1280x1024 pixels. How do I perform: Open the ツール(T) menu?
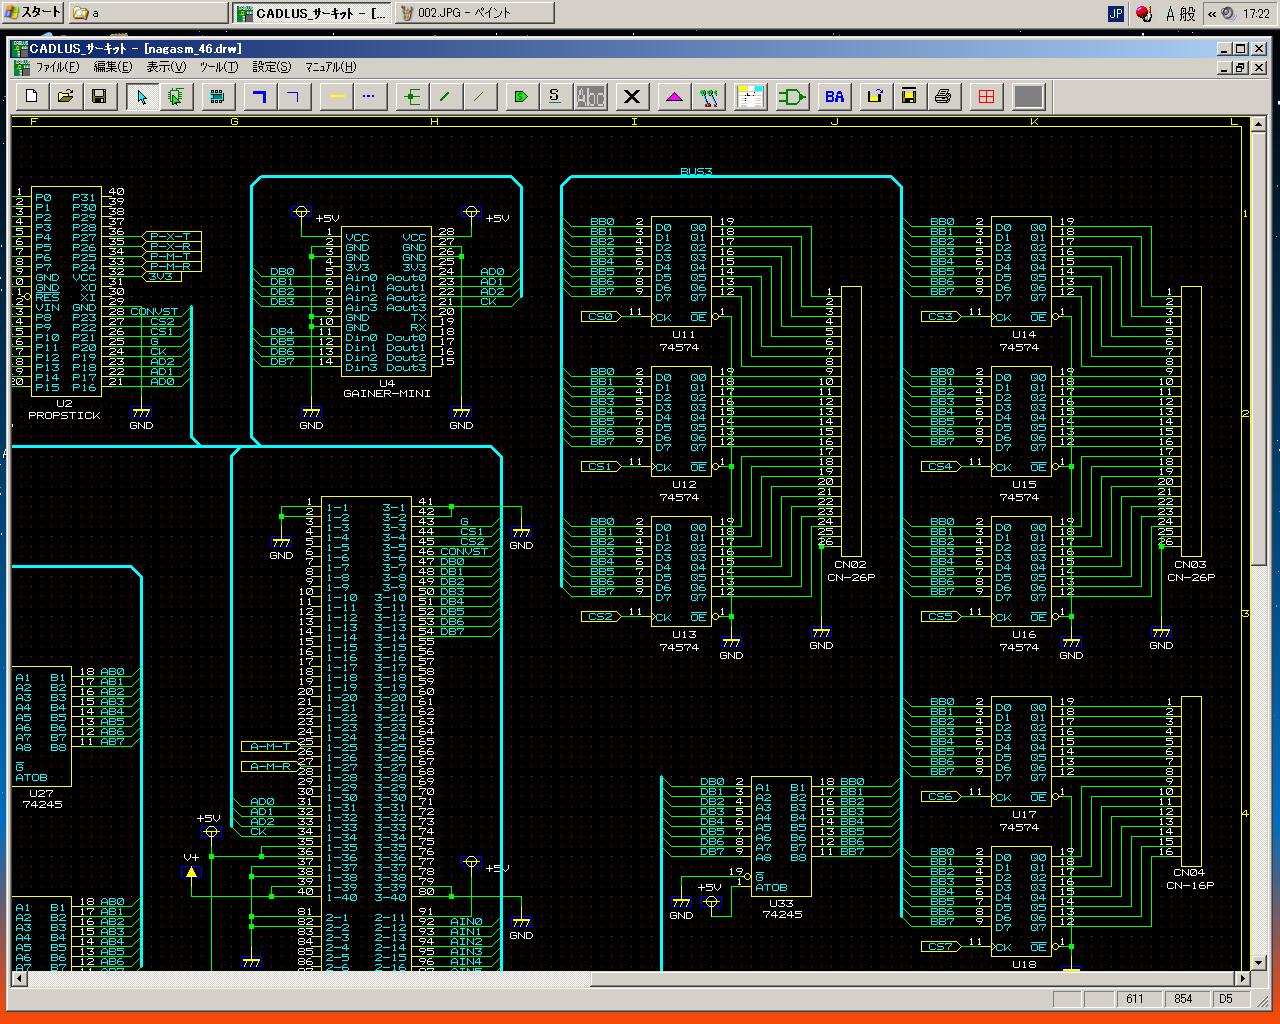click(x=218, y=67)
